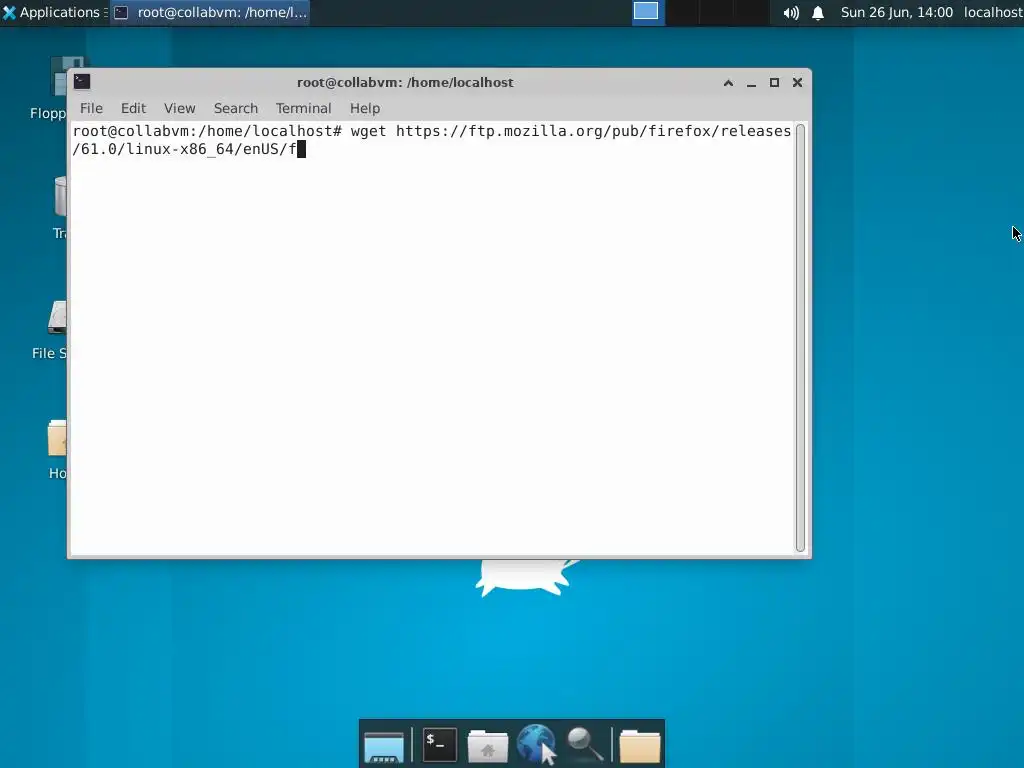1024x768 pixels.
Task: Open the File menu in terminal
Action: click(x=91, y=108)
